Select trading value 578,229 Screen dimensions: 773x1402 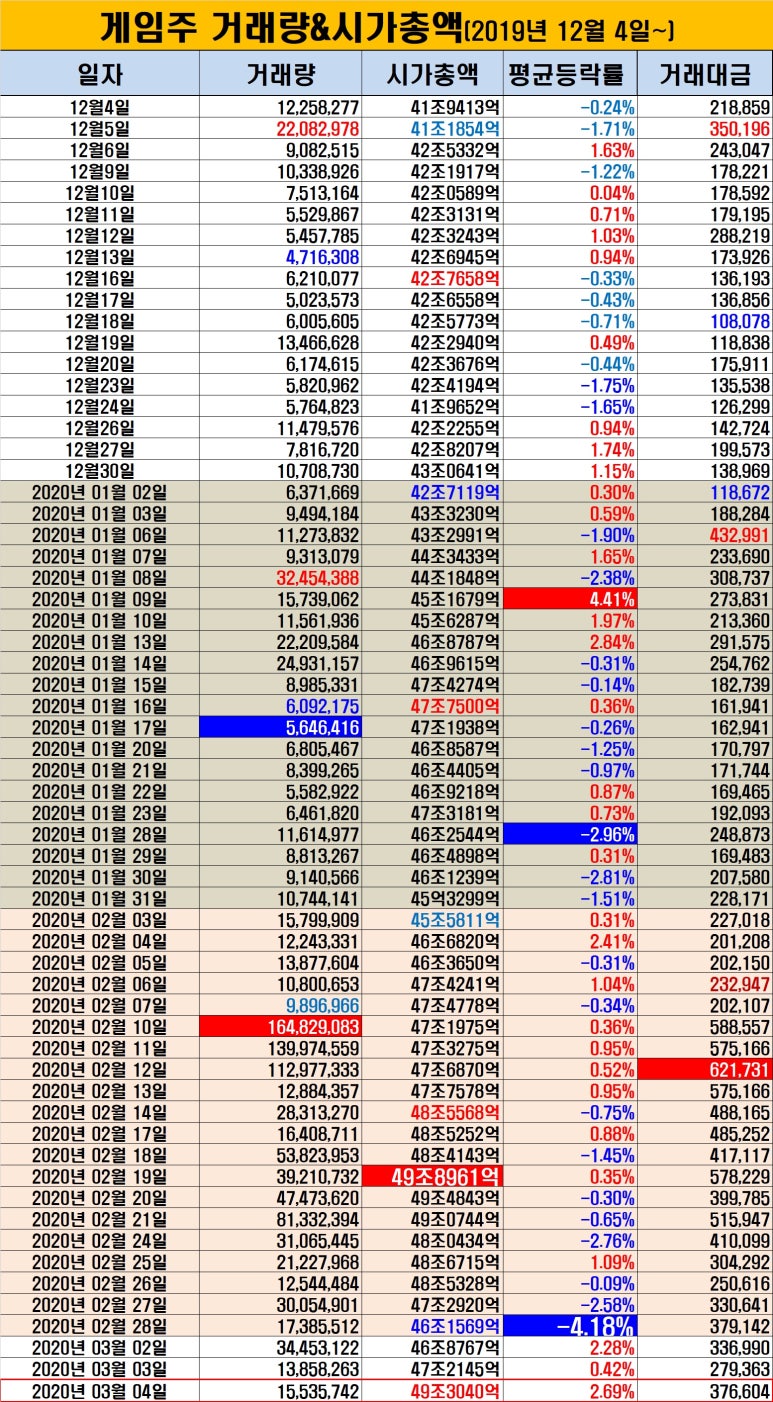click(737, 1177)
